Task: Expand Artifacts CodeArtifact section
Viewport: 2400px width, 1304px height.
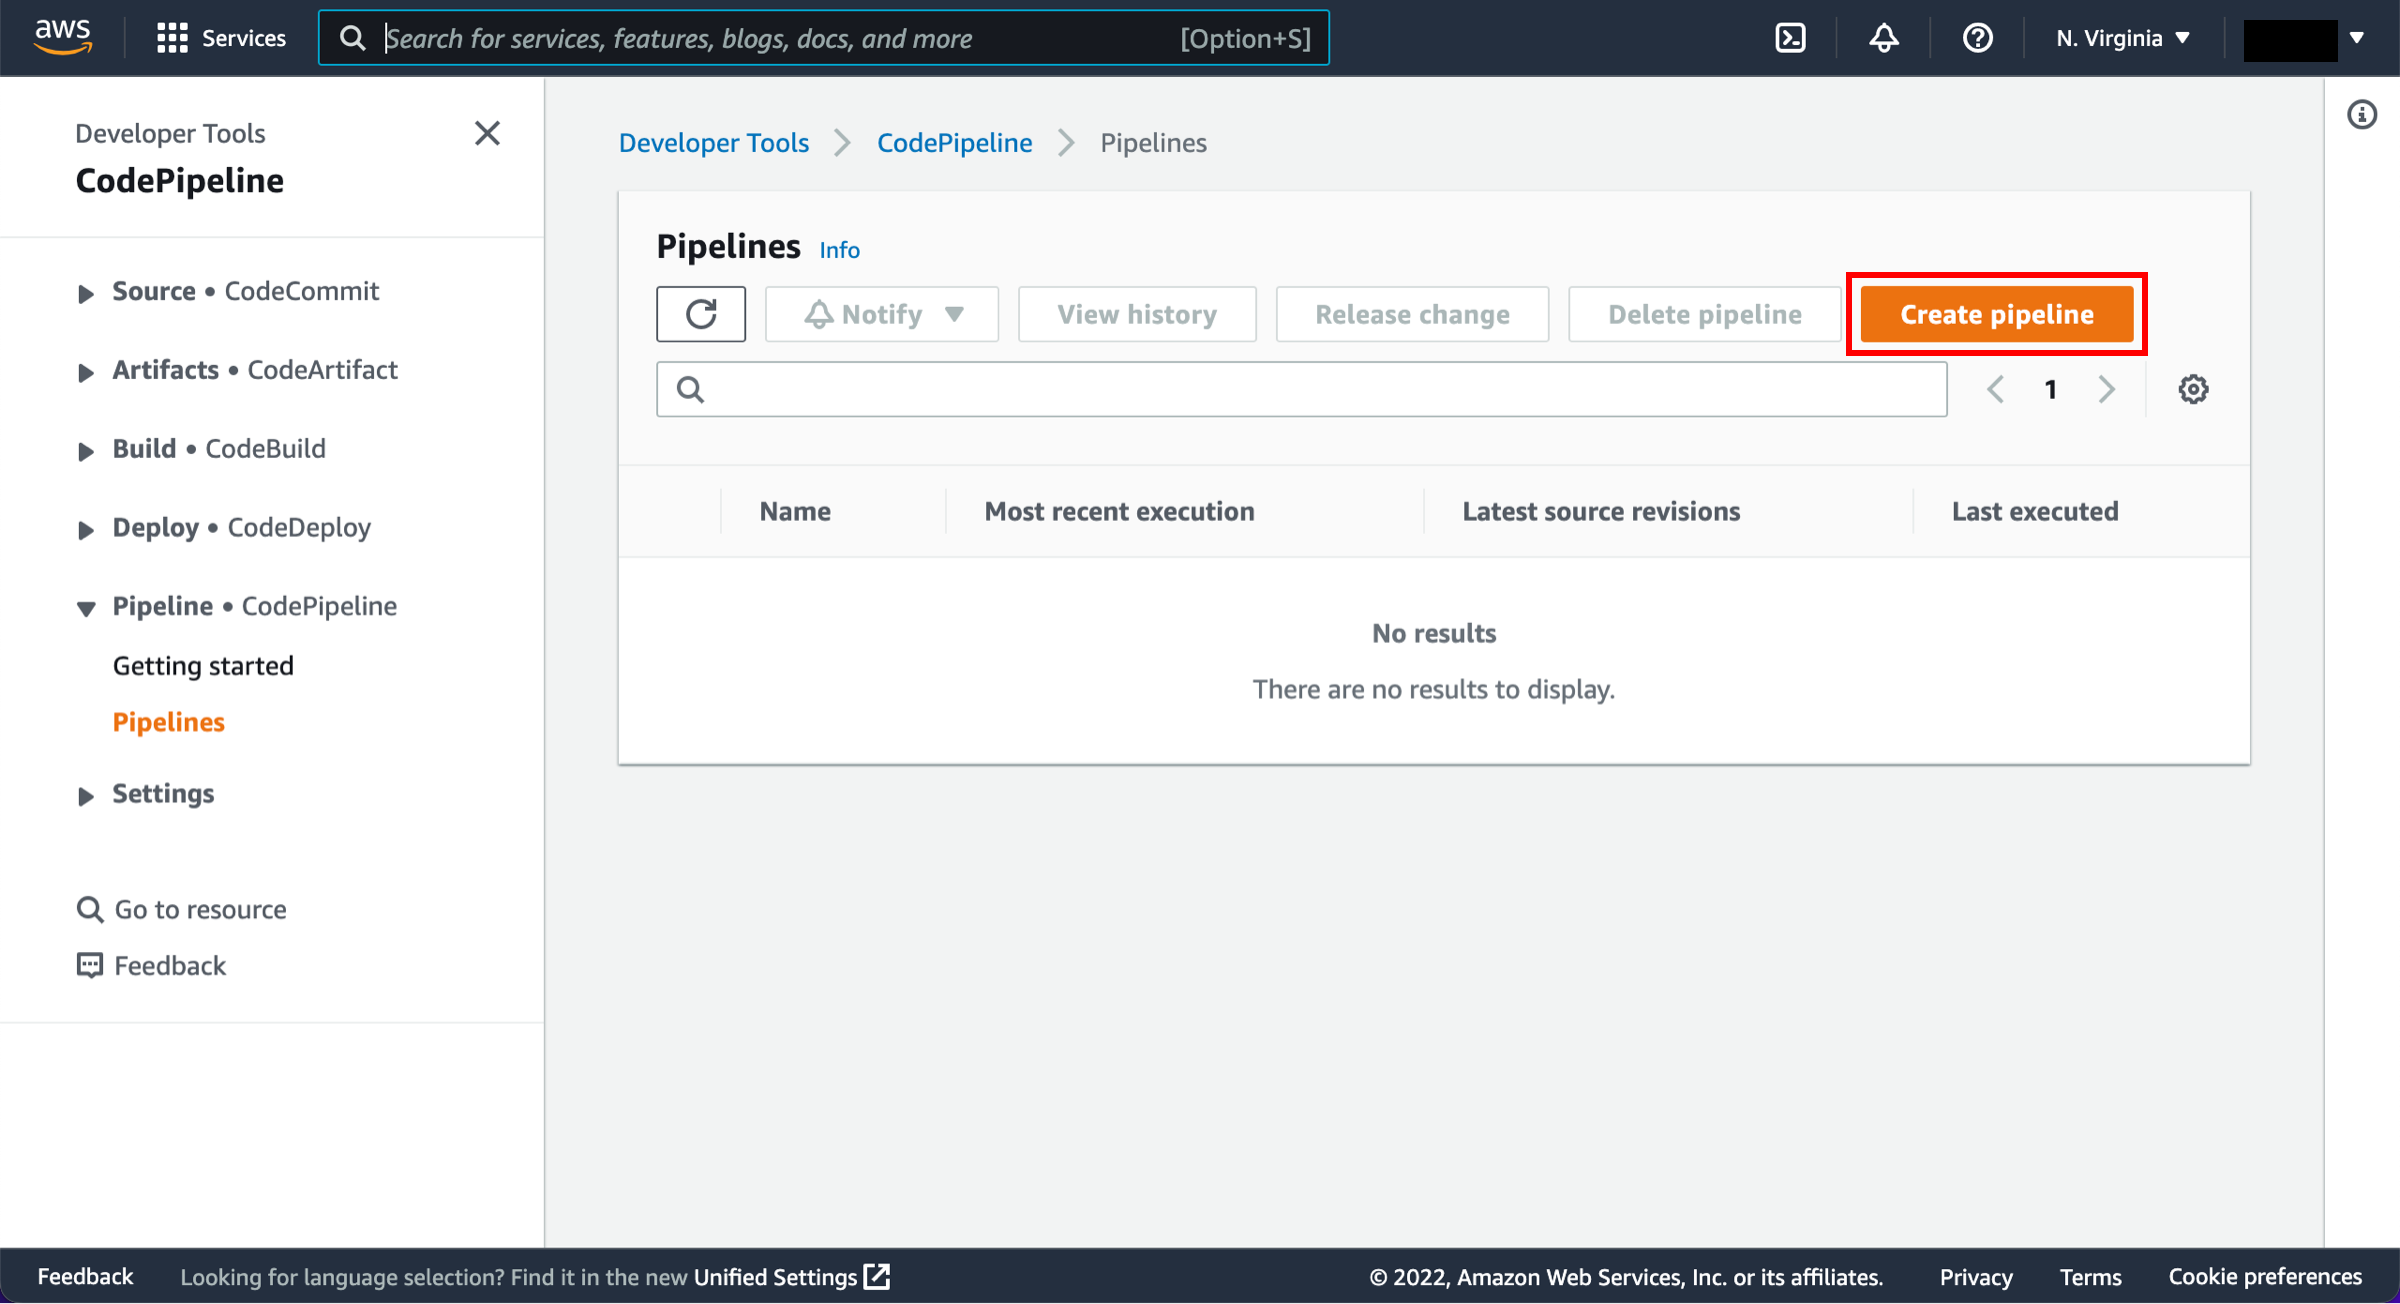Action: pos(86,372)
